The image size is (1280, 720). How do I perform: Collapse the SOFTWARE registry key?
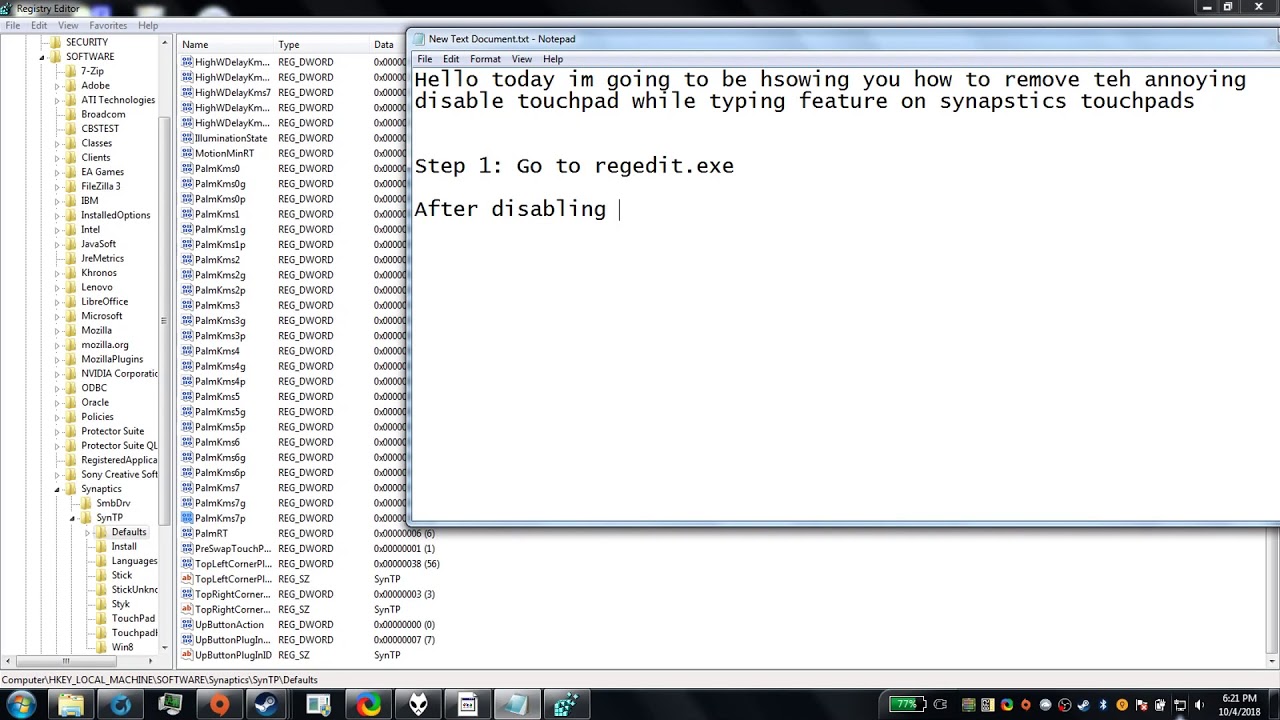pyautogui.click(x=42, y=57)
